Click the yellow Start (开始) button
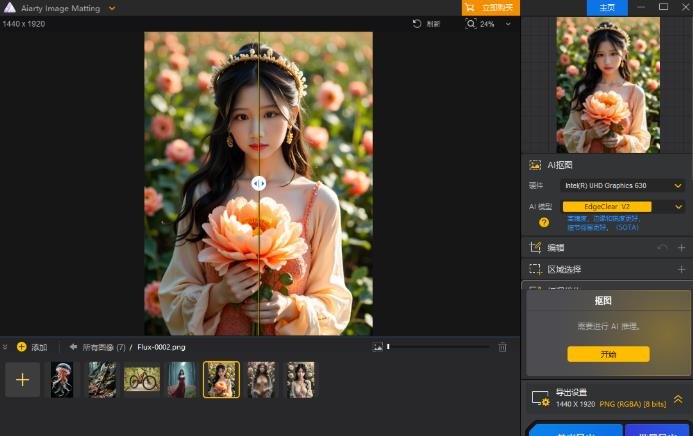 pos(608,354)
